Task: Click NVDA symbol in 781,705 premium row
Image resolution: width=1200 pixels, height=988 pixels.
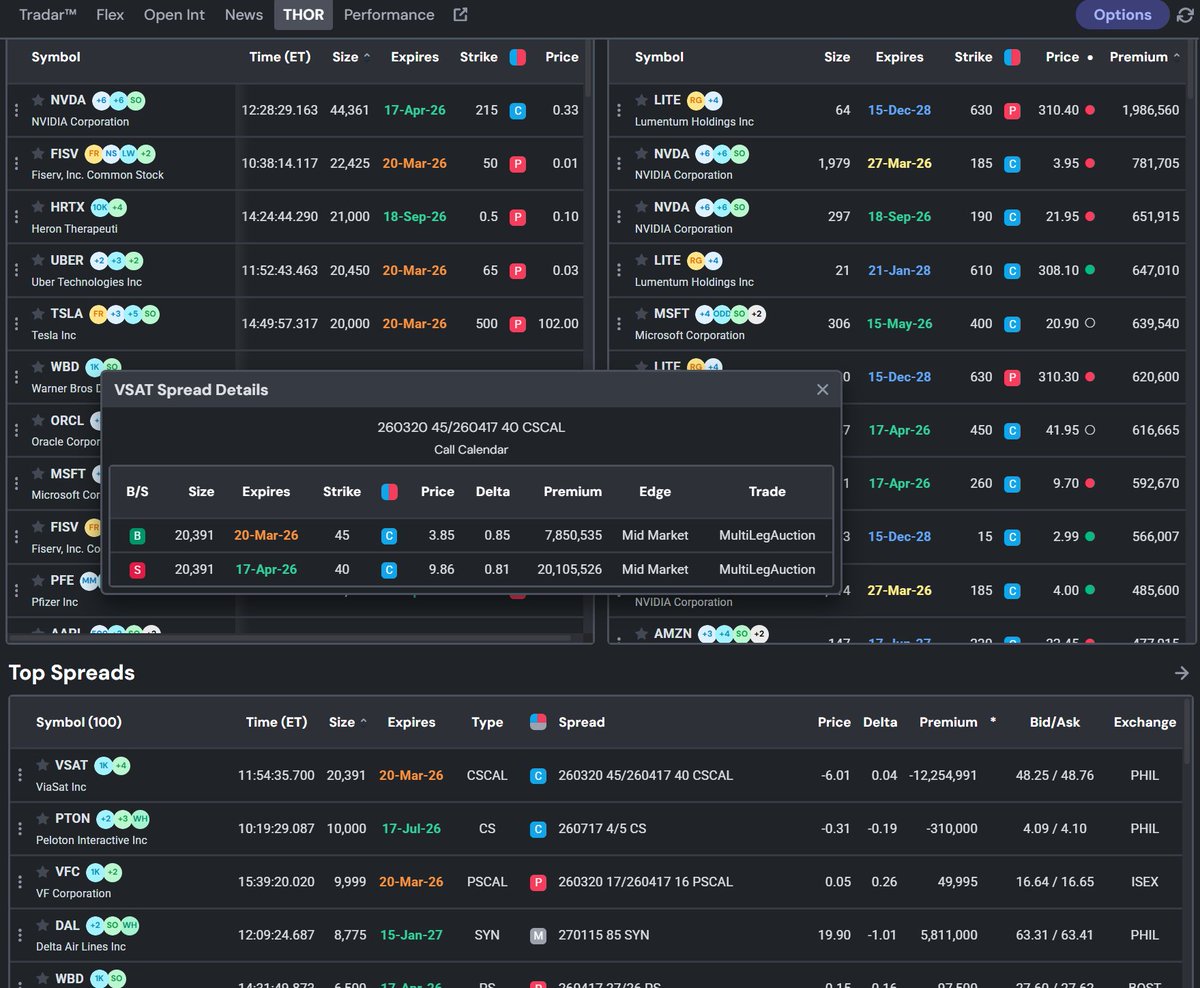Action: 672,154
